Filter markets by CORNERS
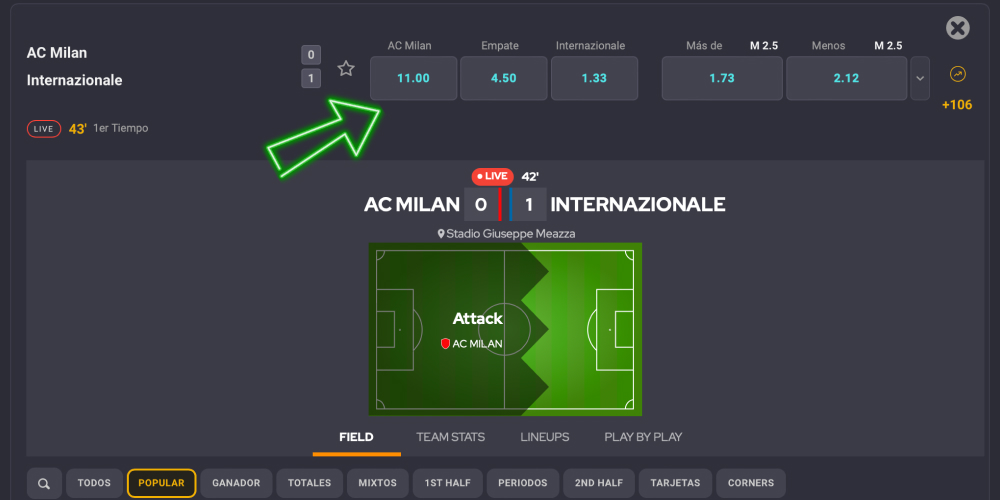 pyautogui.click(x=750, y=483)
